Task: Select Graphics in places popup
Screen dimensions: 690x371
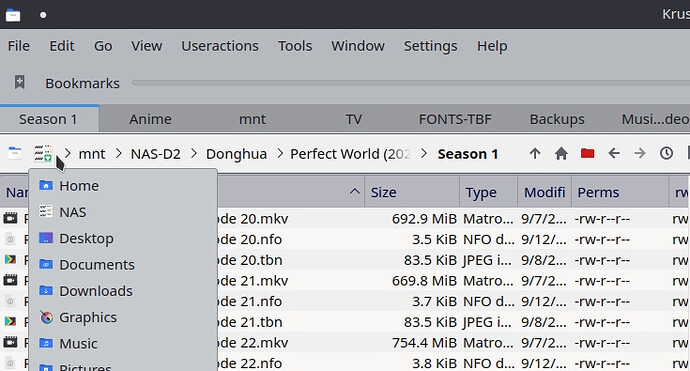Action: 123,317
